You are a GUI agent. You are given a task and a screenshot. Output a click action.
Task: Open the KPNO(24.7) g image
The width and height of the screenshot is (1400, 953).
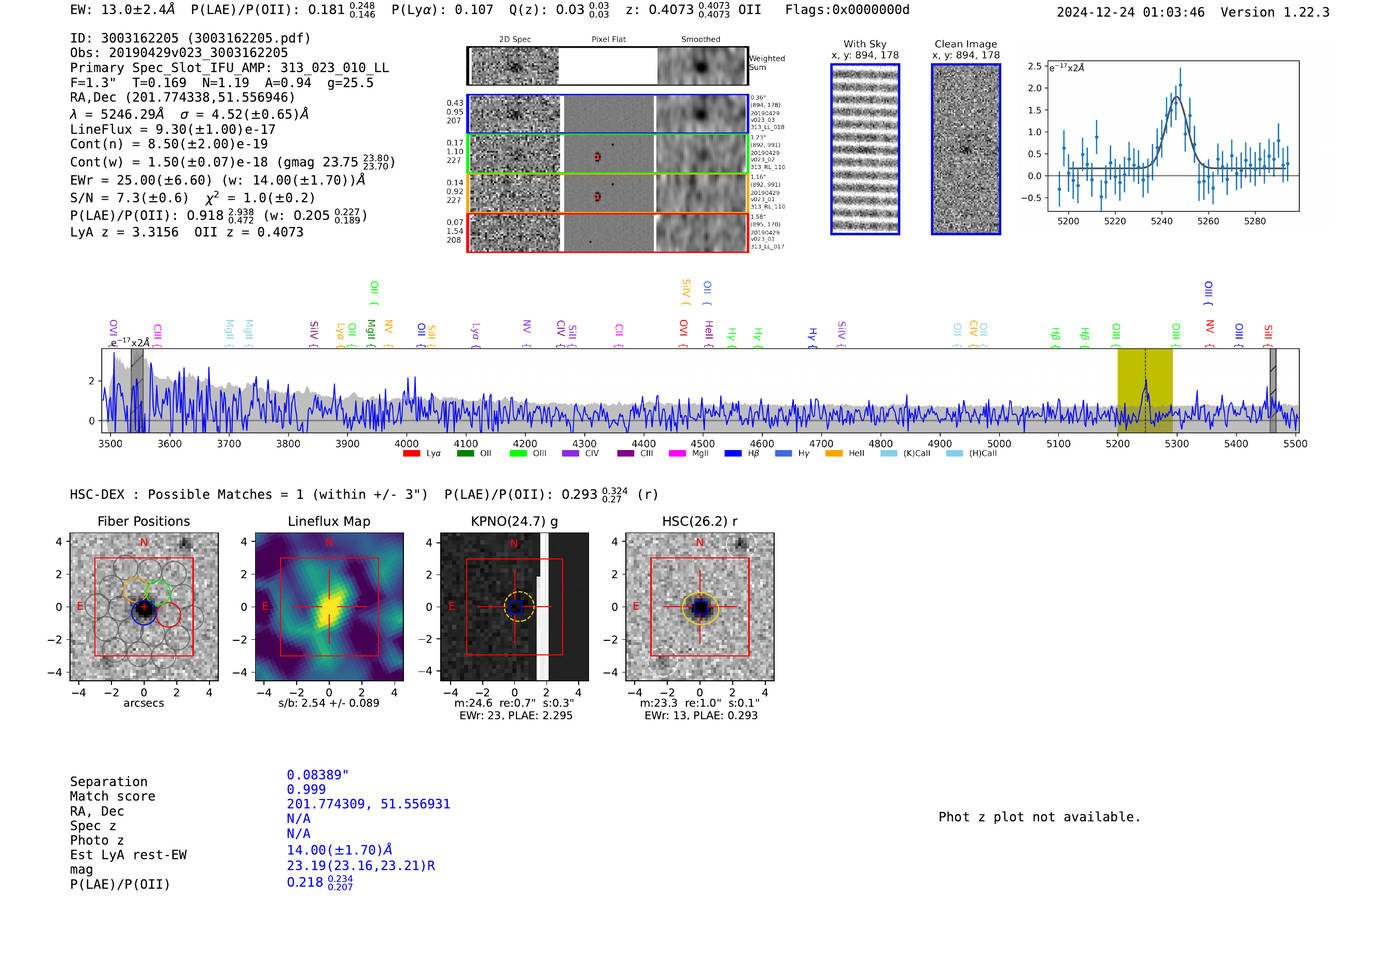pos(514,607)
